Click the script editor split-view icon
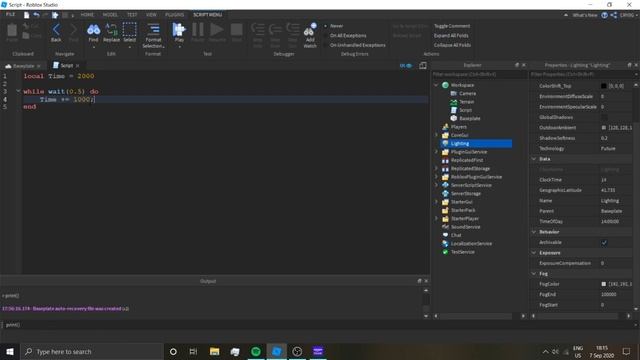 [x=423, y=65]
